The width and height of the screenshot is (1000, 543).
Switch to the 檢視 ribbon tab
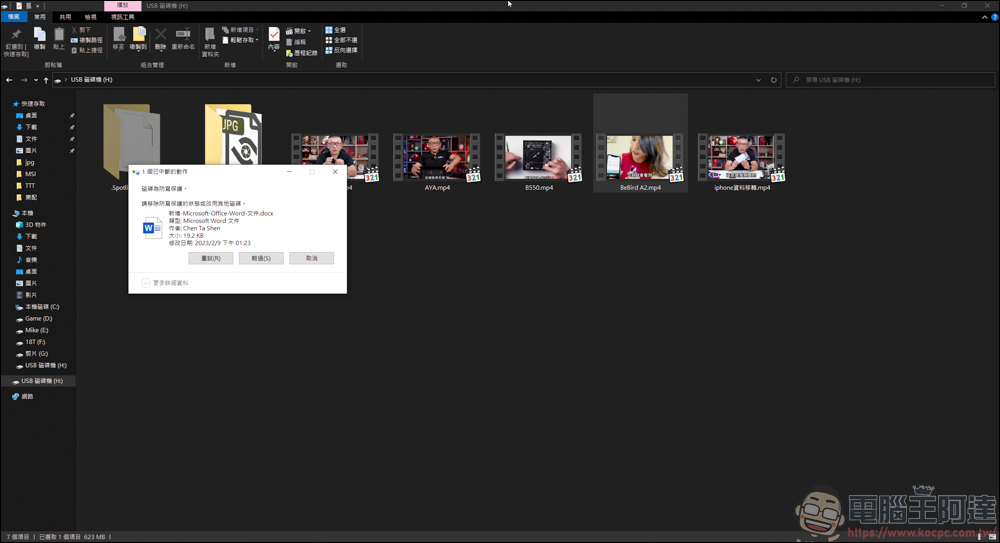pyautogui.click(x=91, y=17)
